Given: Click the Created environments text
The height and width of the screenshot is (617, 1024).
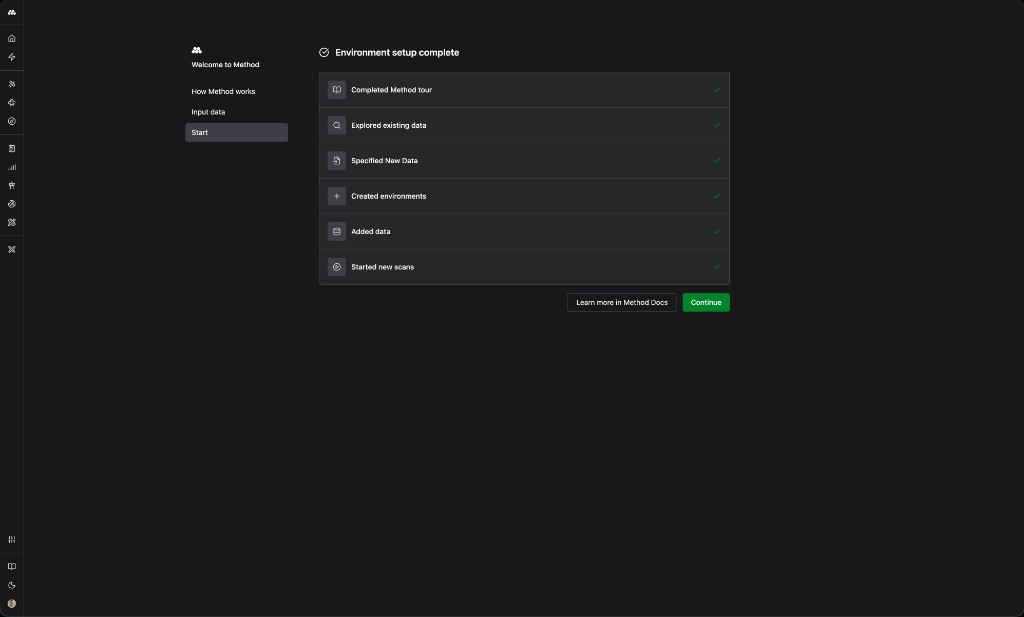Looking at the screenshot, I should (389, 196).
